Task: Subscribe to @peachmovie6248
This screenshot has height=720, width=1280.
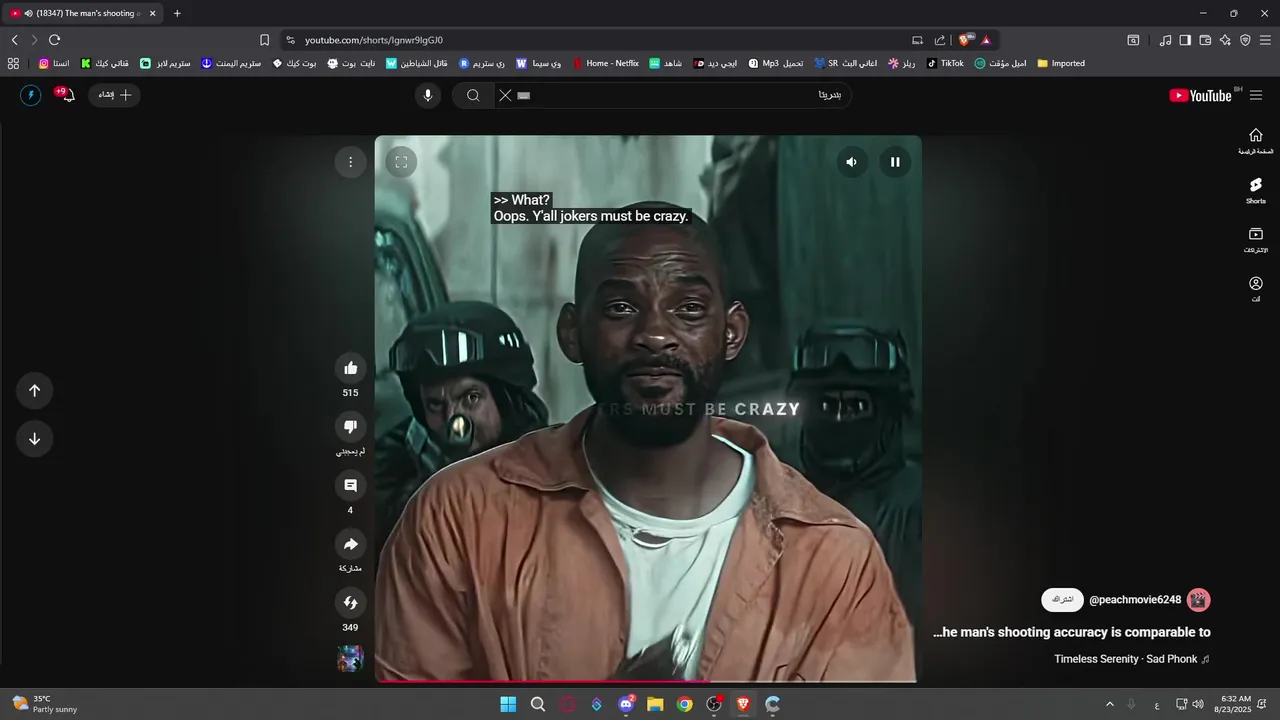Action: point(1063,600)
